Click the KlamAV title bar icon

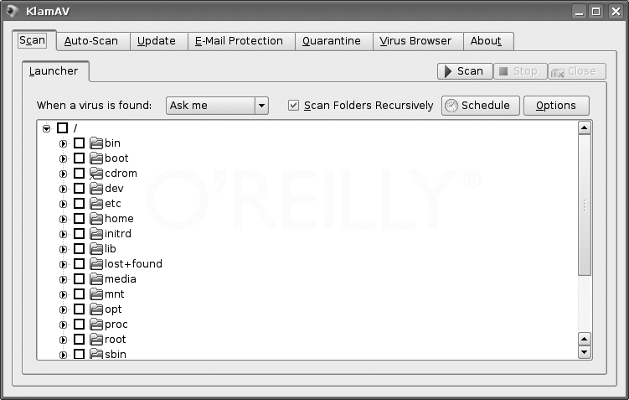click(11, 11)
